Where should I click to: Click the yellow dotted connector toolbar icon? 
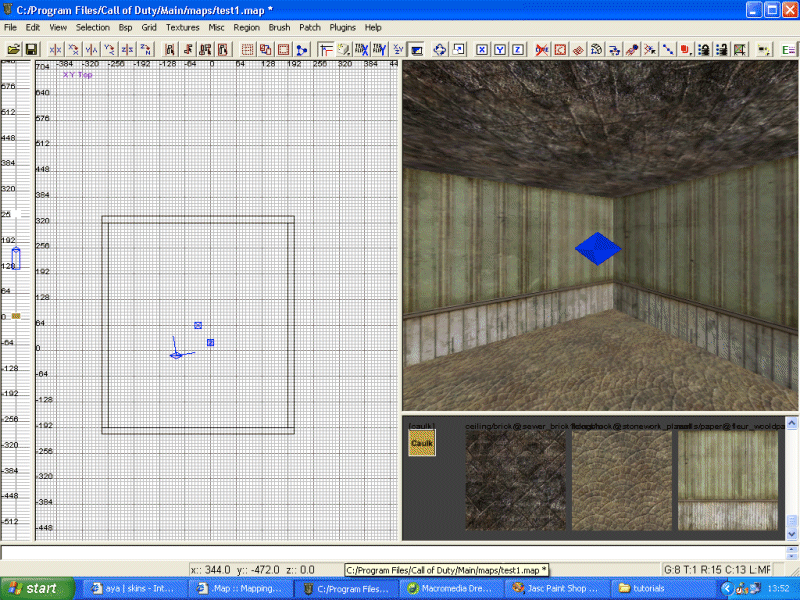764,49
